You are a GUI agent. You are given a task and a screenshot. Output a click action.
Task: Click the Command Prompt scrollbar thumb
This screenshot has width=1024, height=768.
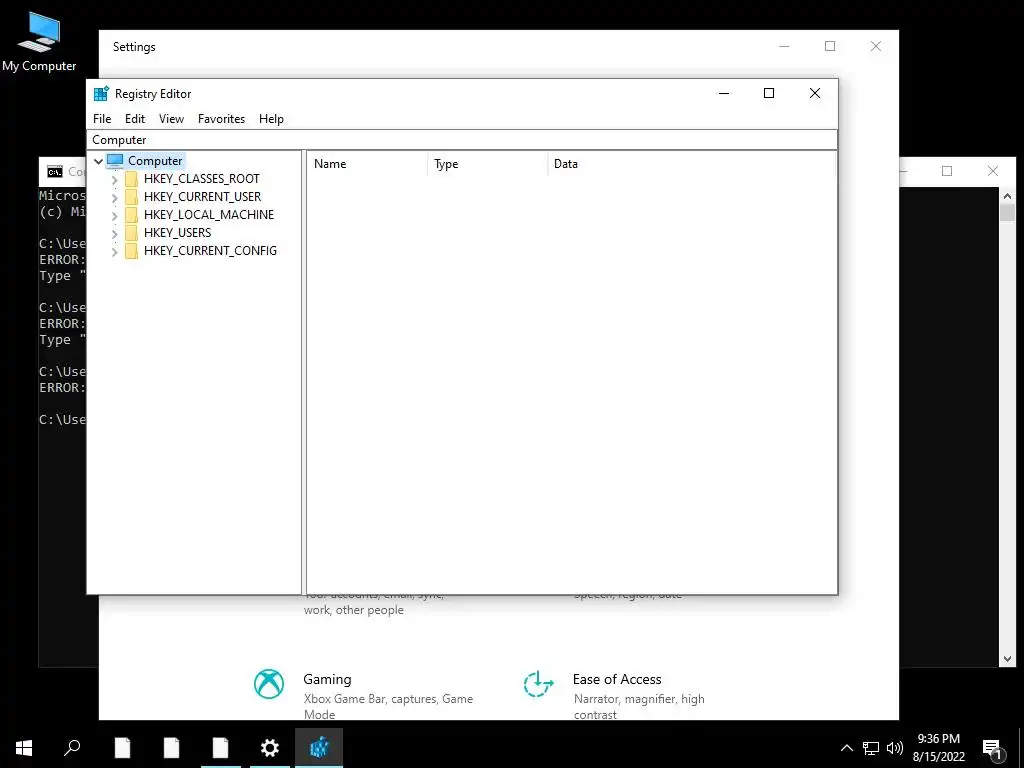[x=1007, y=212]
